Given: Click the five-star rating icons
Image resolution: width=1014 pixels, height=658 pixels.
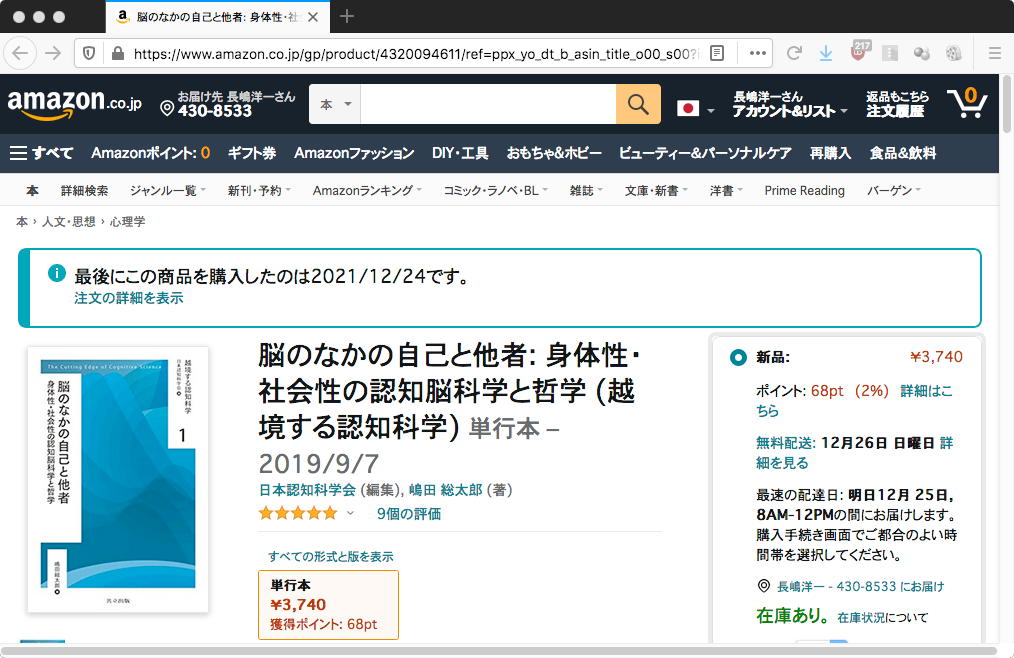Looking at the screenshot, I should (298, 514).
